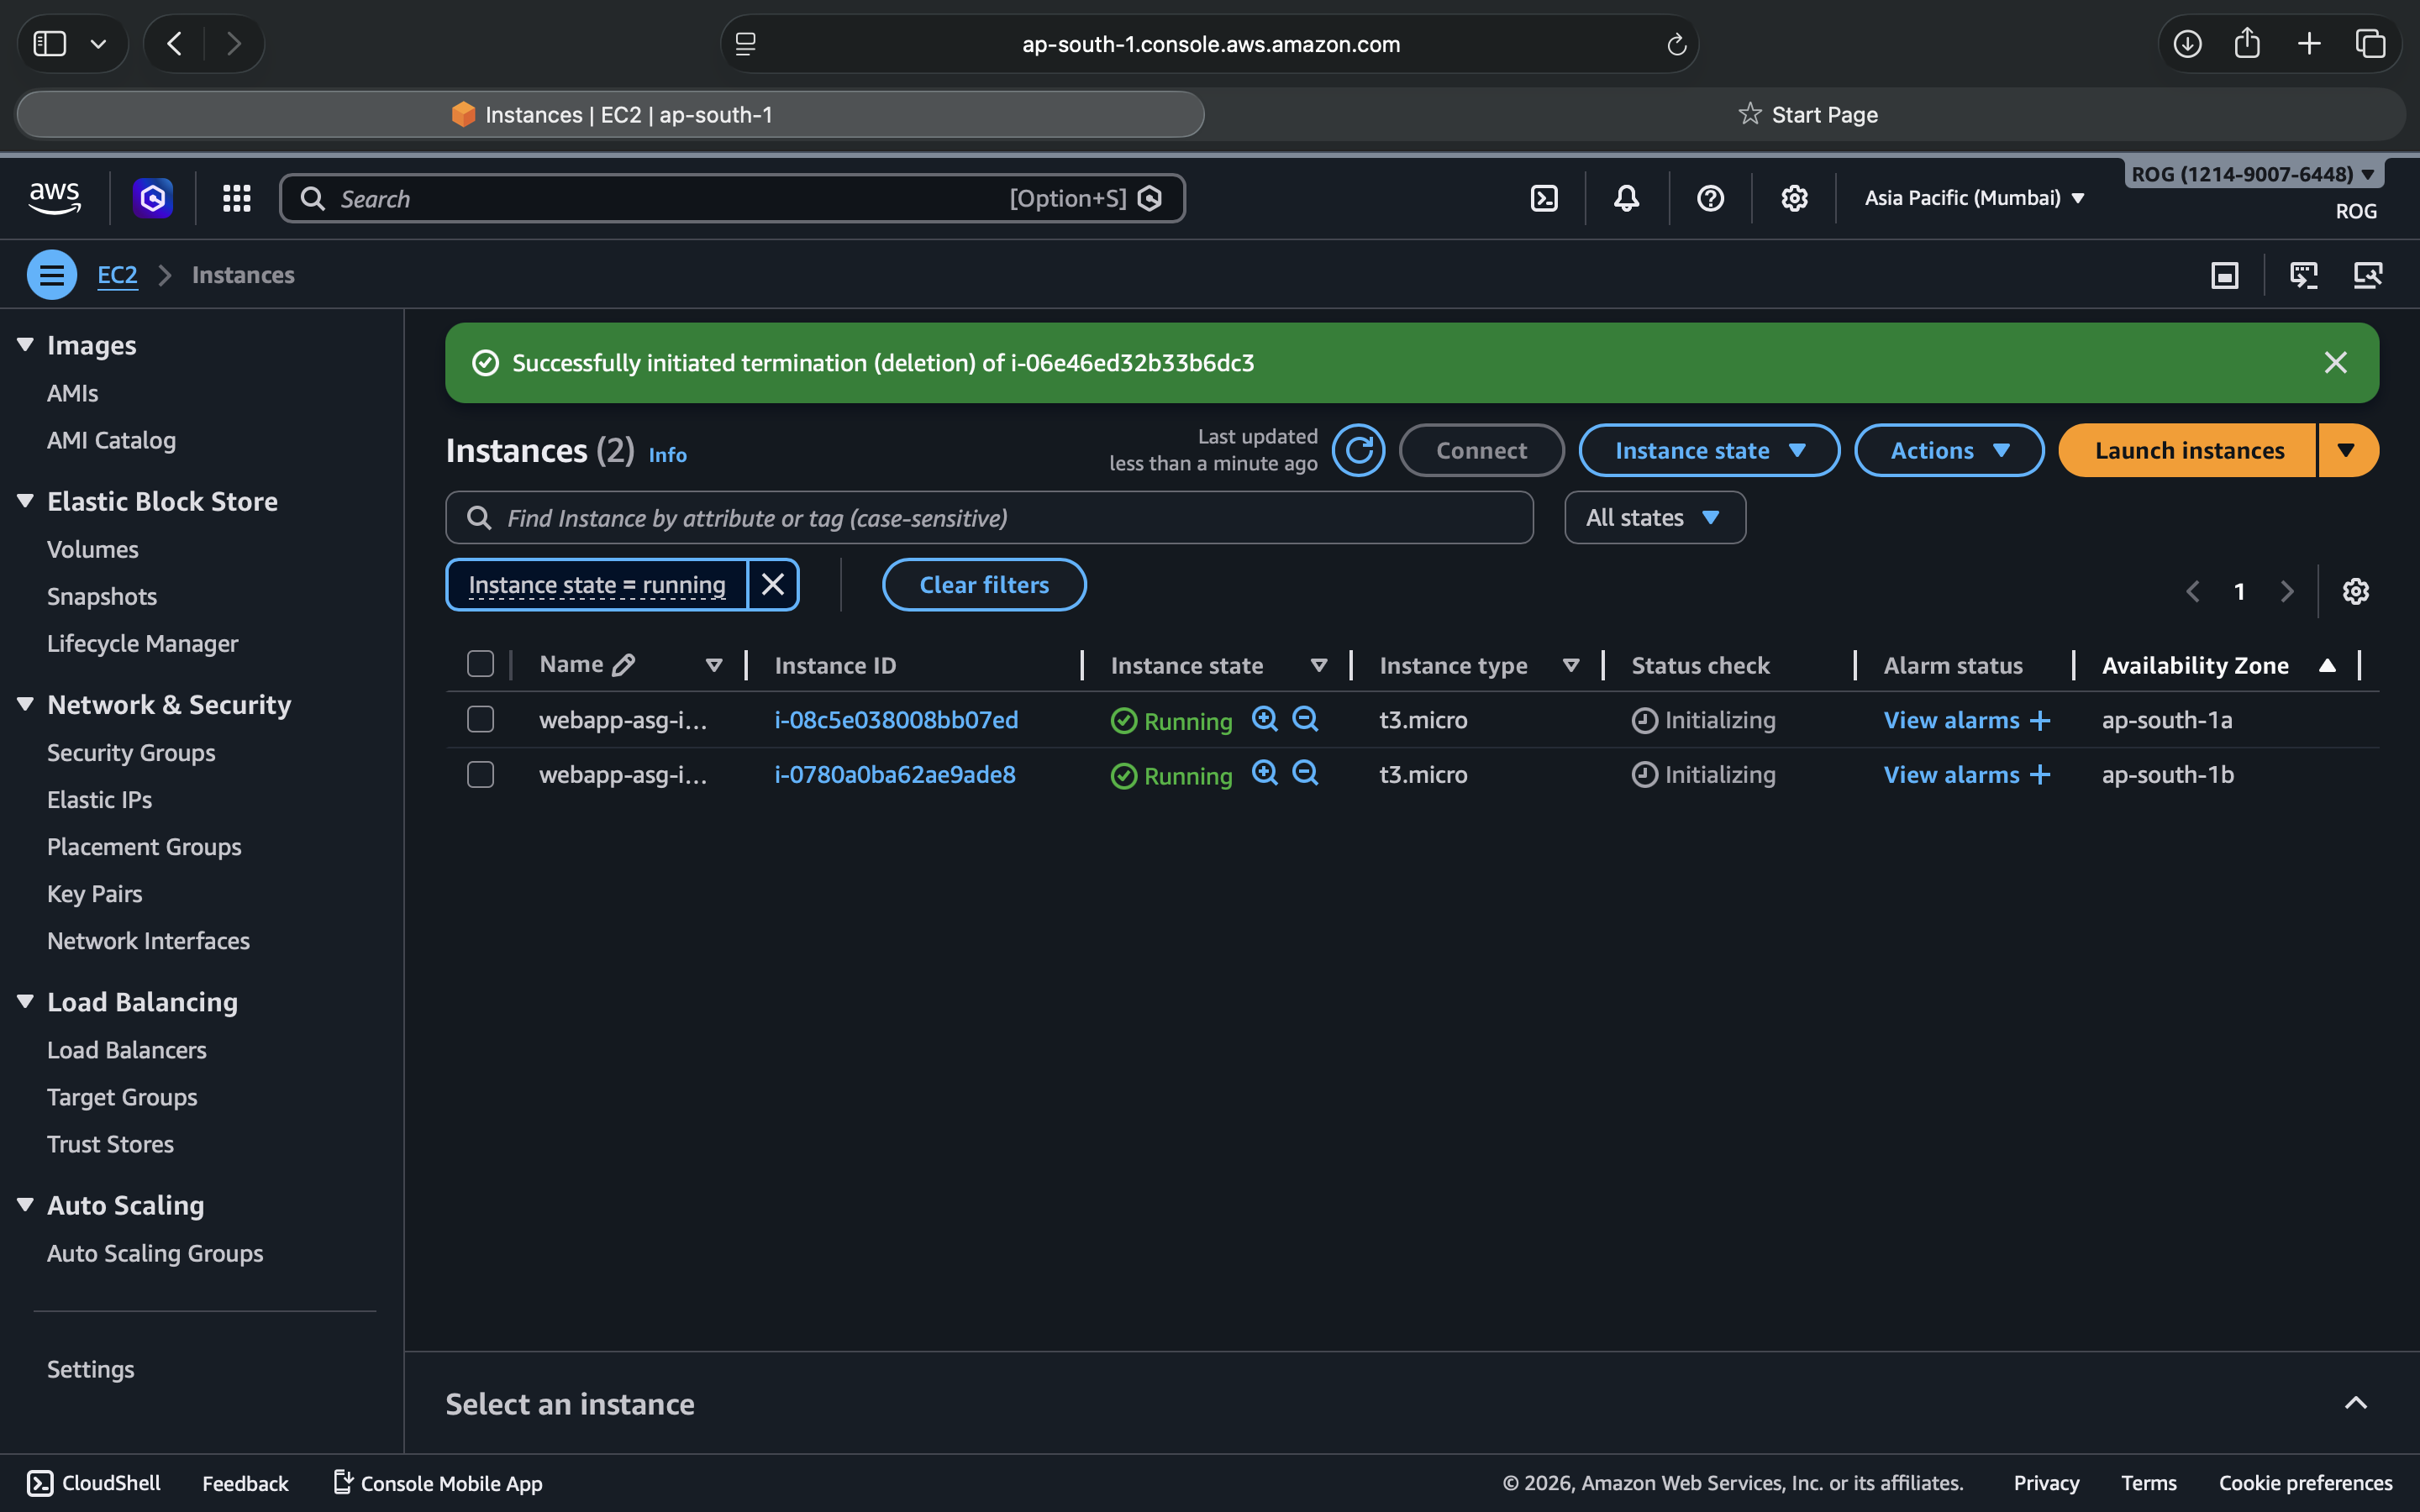Viewport: 2420px width, 1512px height.
Task: Toggle the select-all instances checkbox
Action: (481, 665)
